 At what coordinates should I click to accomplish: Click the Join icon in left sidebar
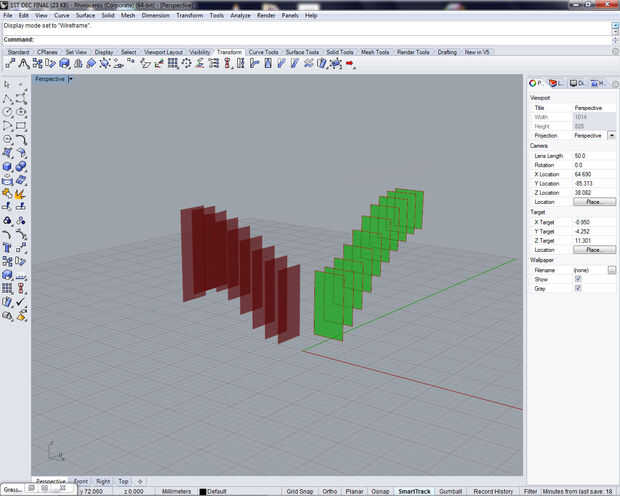pos(7,193)
